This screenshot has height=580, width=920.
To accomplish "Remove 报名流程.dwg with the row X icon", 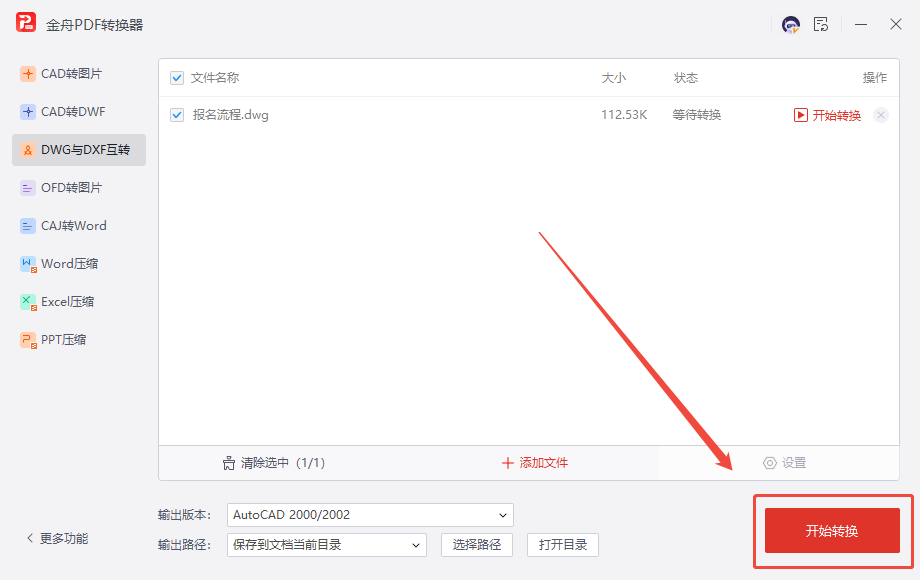I will point(881,115).
